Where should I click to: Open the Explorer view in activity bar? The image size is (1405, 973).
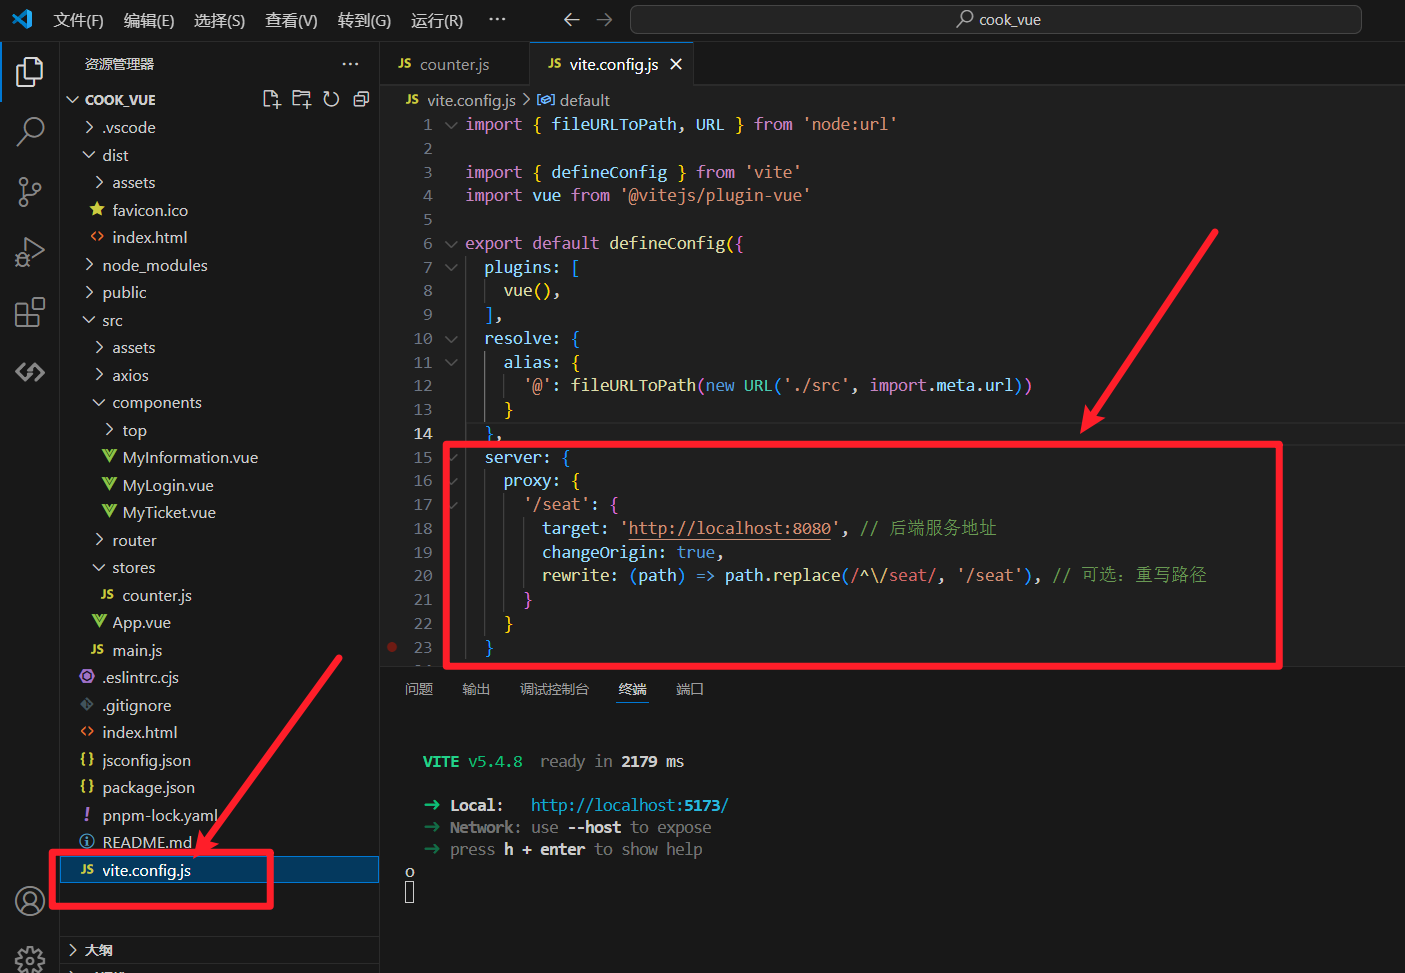[30, 72]
